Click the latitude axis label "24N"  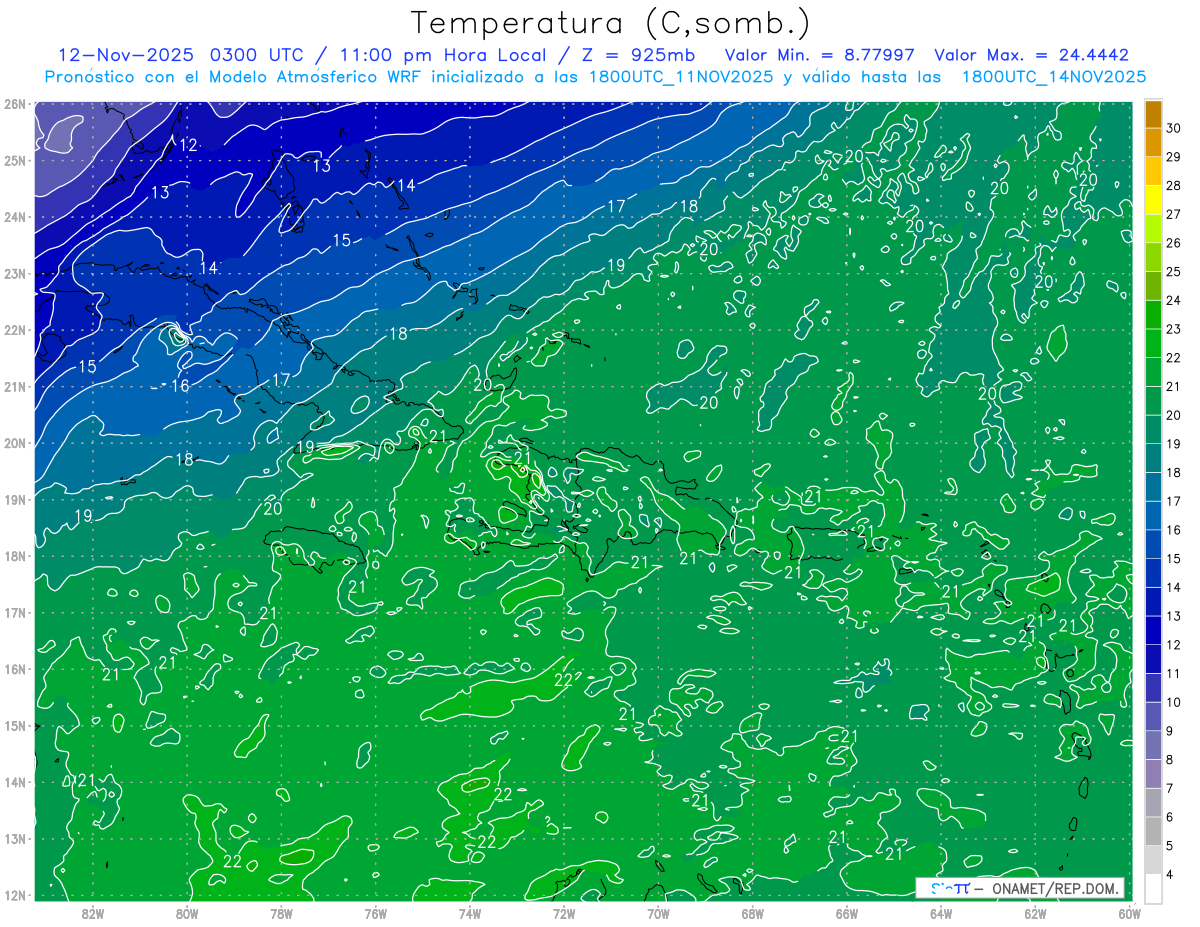coord(15,217)
